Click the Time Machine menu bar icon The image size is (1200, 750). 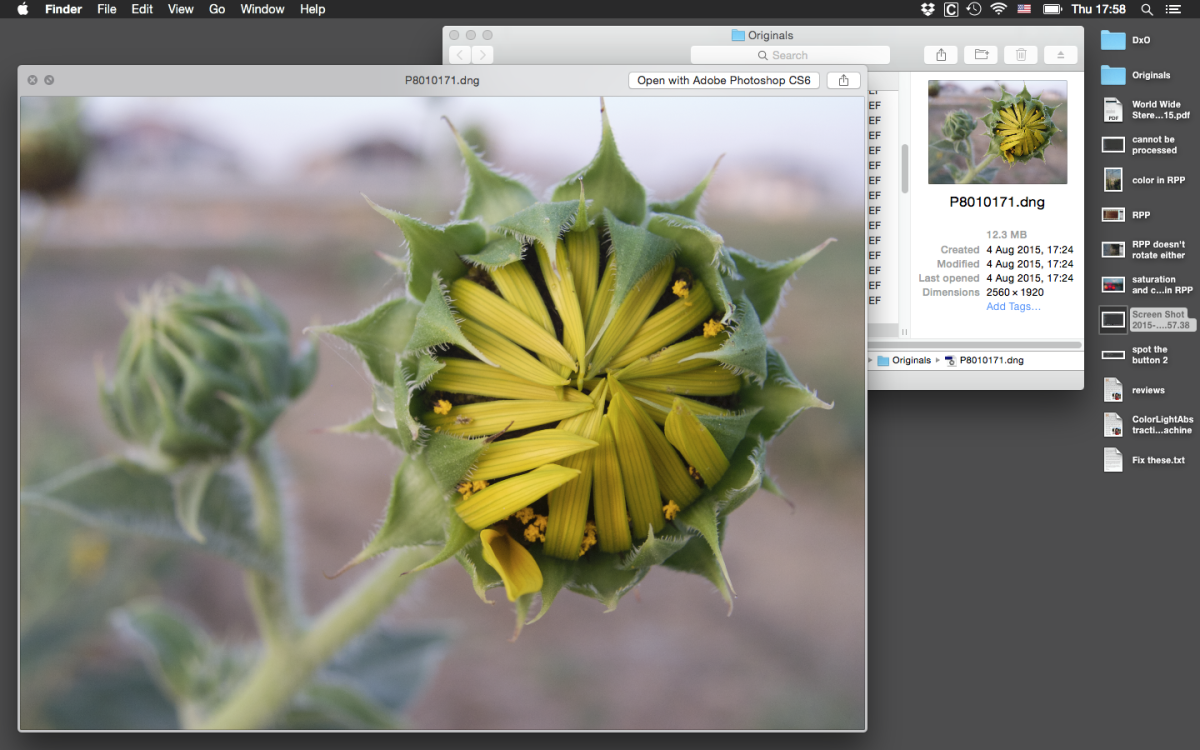pyautogui.click(x=974, y=9)
